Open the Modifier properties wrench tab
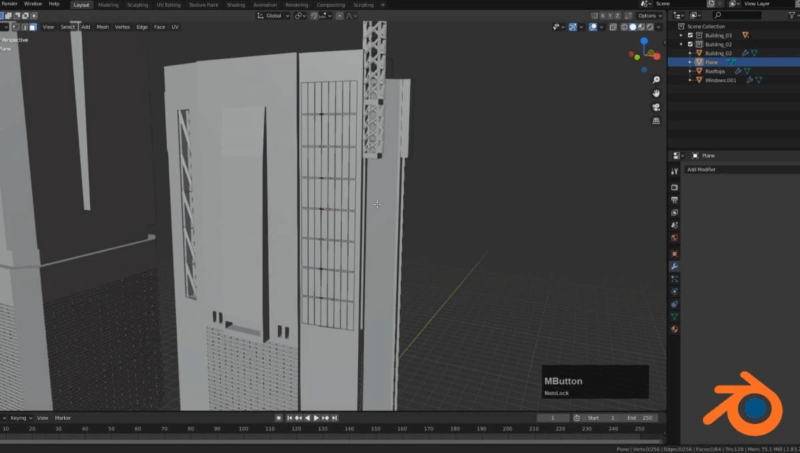Image resolution: width=800 pixels, height=453 pixels. point(675,267)
